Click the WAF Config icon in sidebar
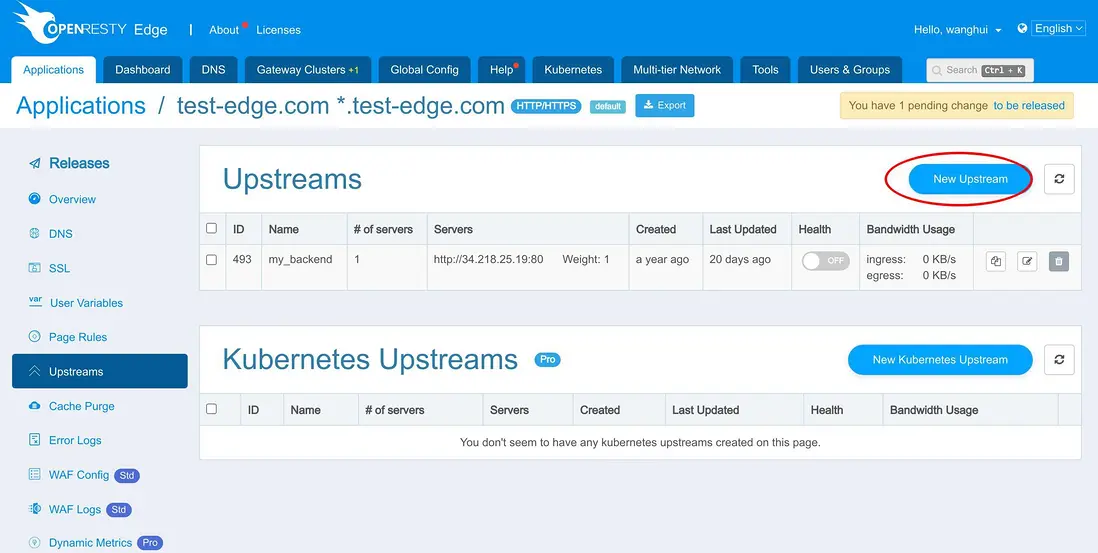Screen dimensions: 1098x553 (x=34, y=475)
